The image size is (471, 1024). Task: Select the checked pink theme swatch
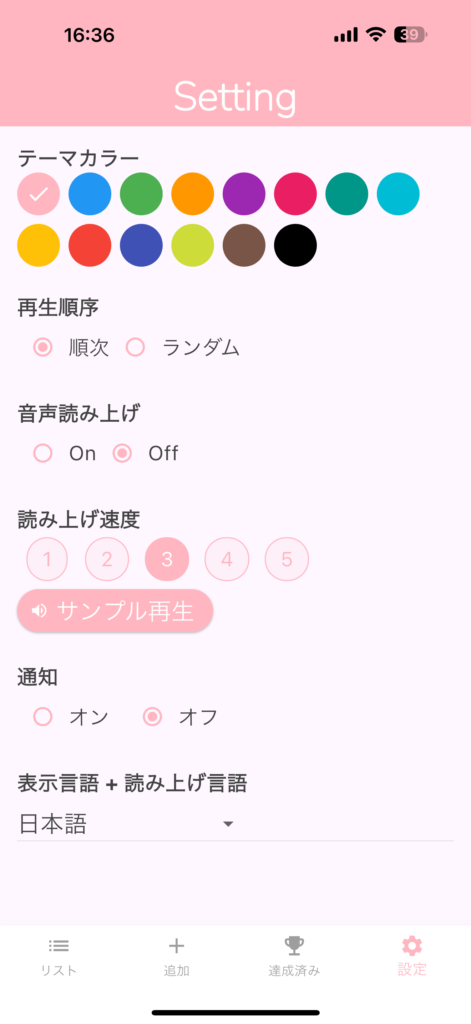(39, 194)
